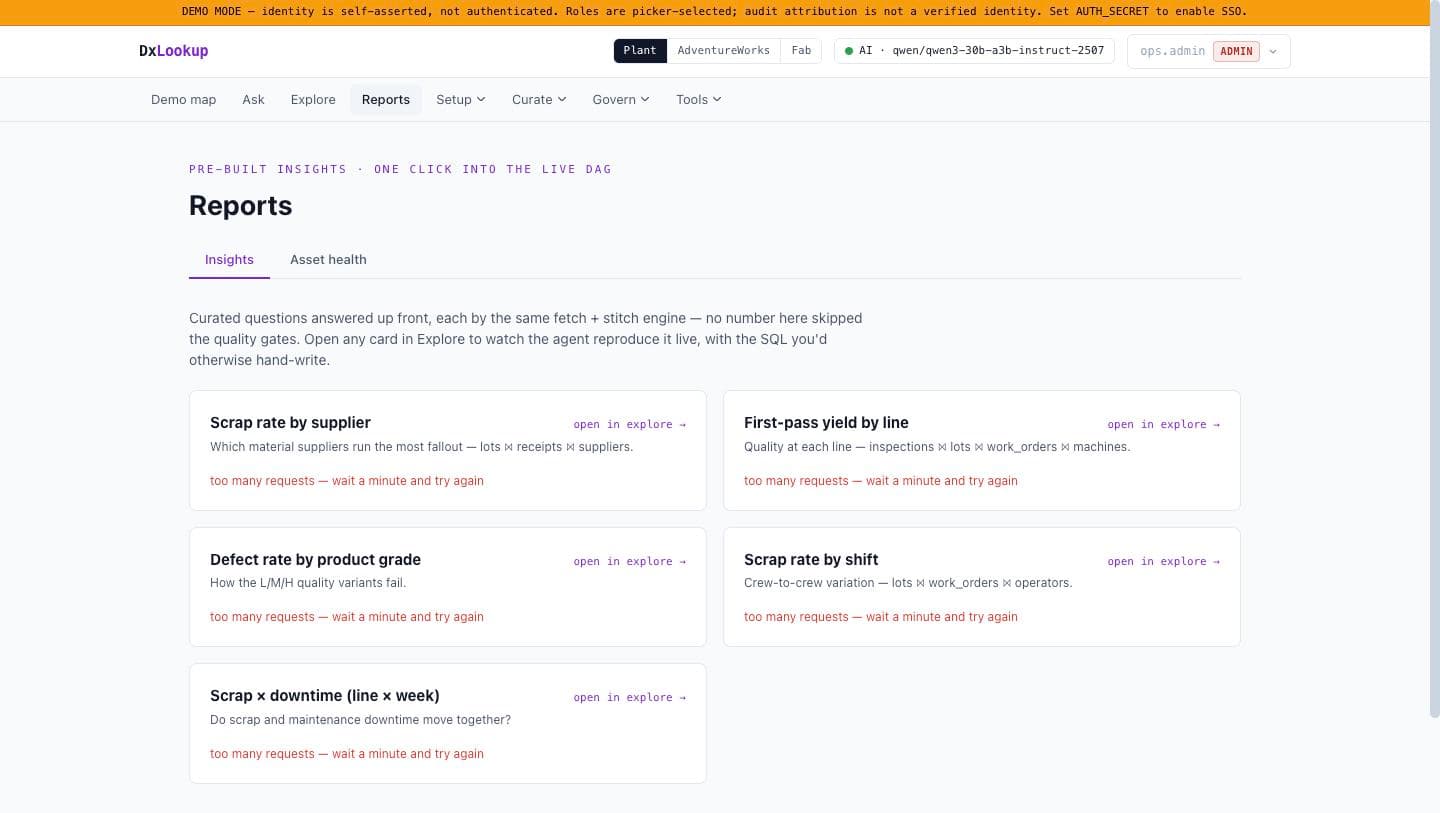Click the "Scrap × downtime (line × week)" title
The height and width of the screenshot is (813, 1440).
pos(325,696)
